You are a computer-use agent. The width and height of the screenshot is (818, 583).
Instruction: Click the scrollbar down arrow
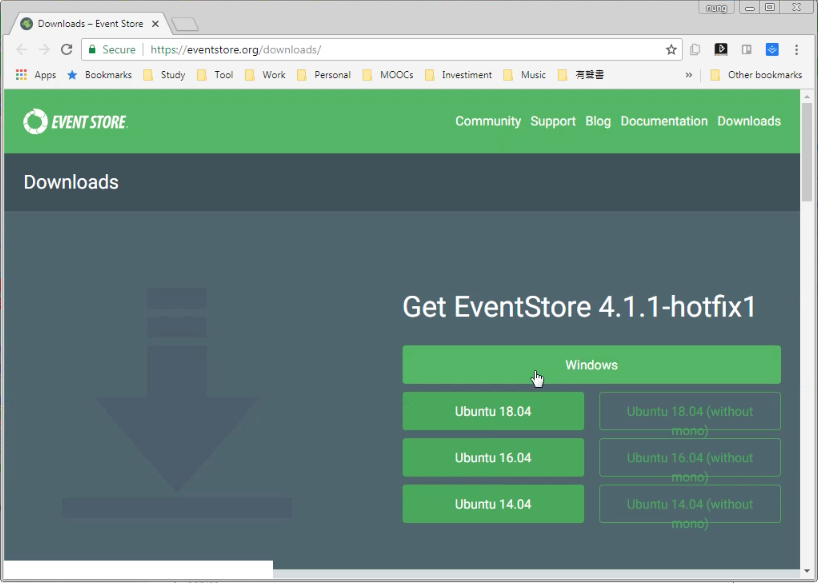tap(807, 572)
